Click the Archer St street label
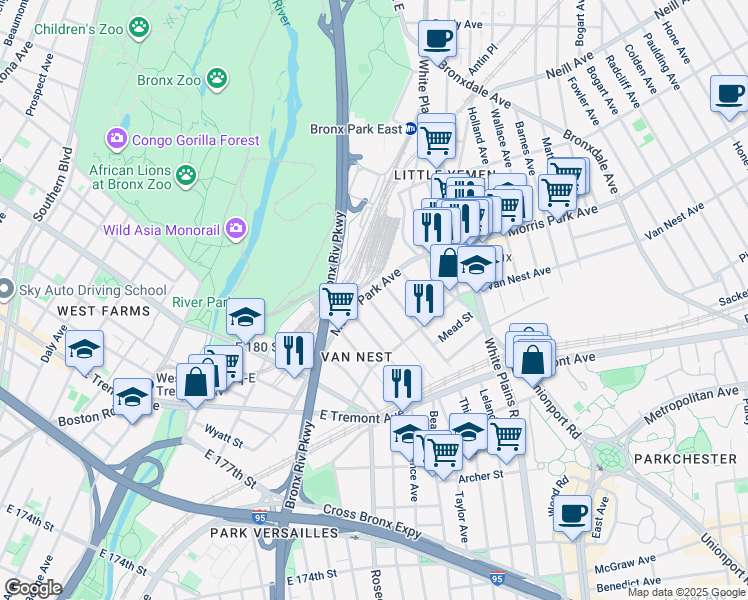 480,476
